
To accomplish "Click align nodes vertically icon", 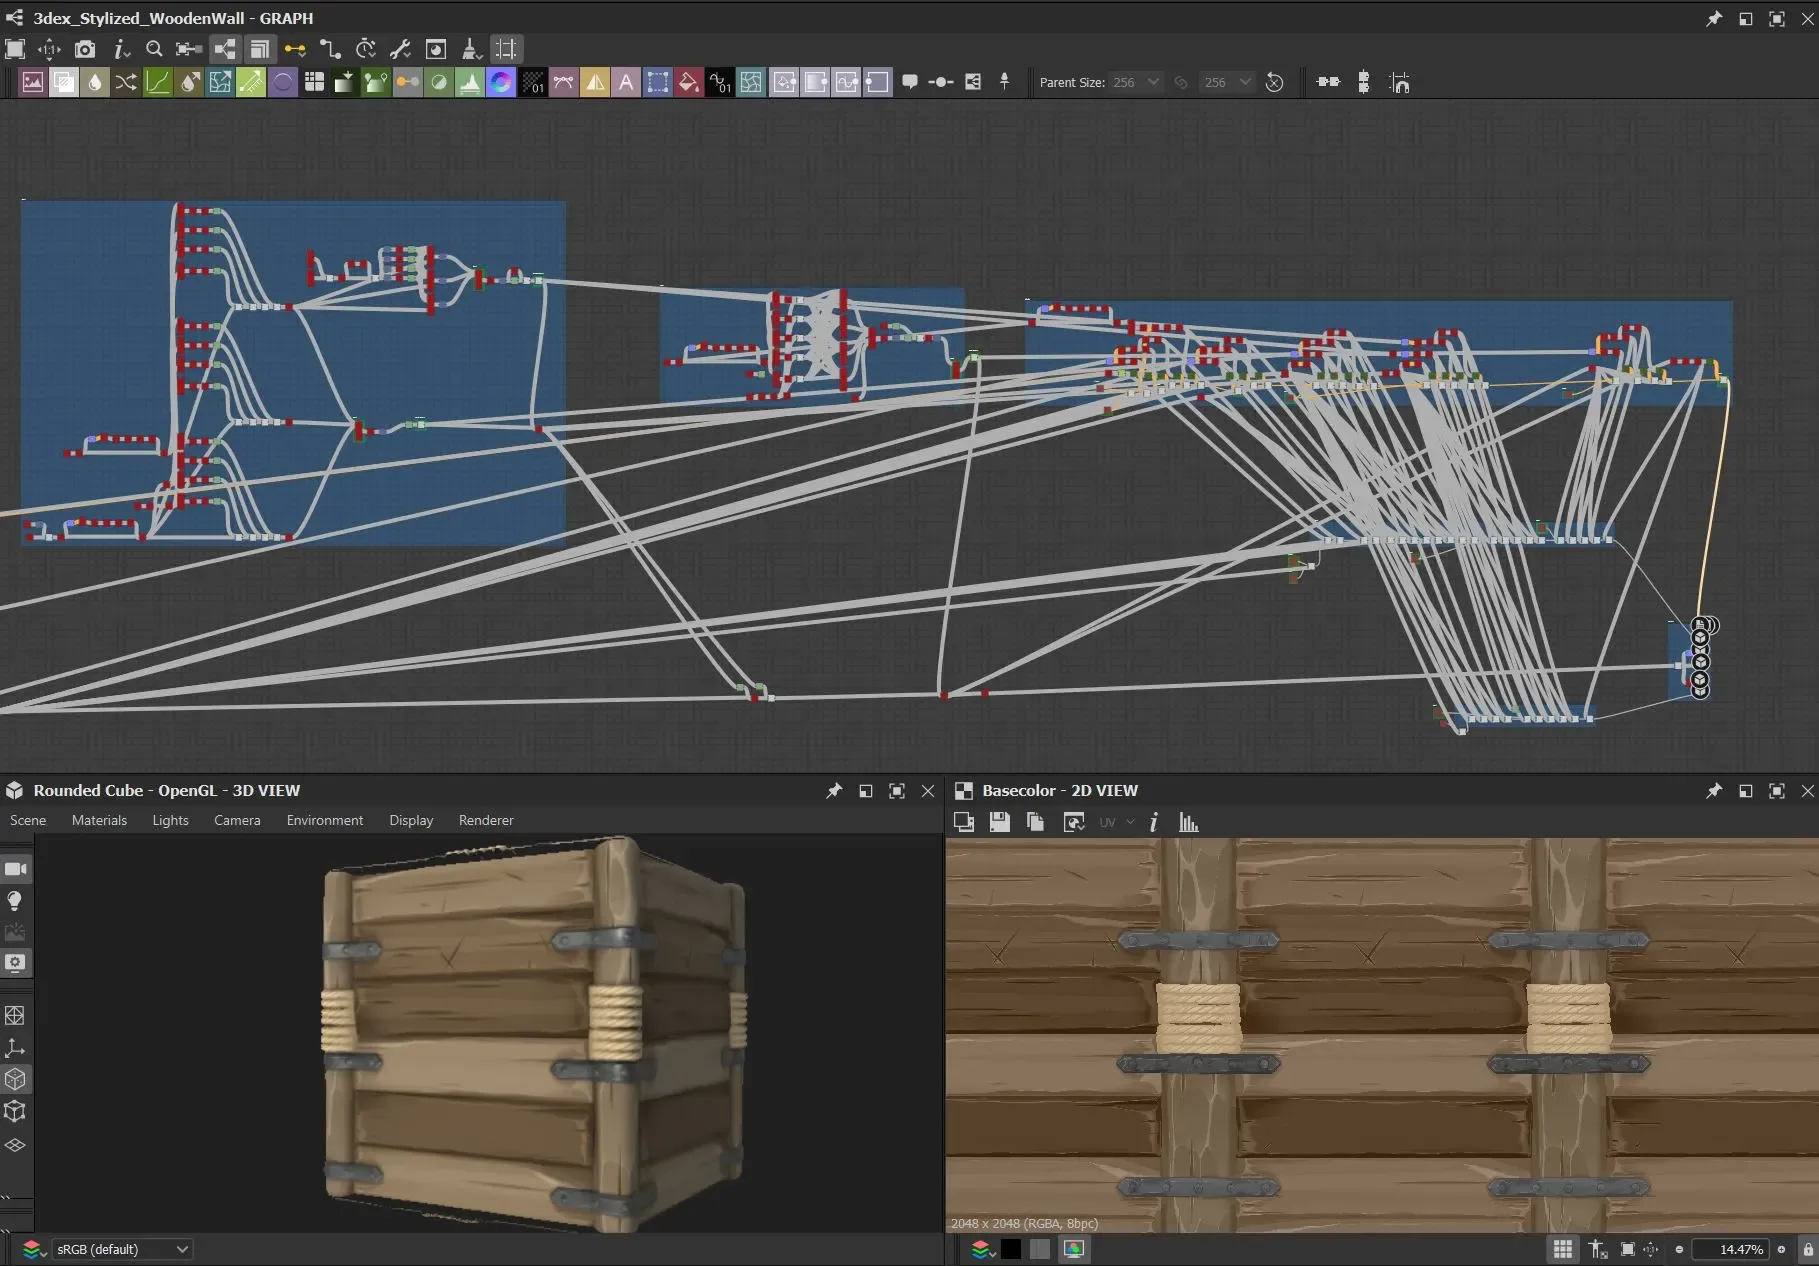I will (1363, 82).
